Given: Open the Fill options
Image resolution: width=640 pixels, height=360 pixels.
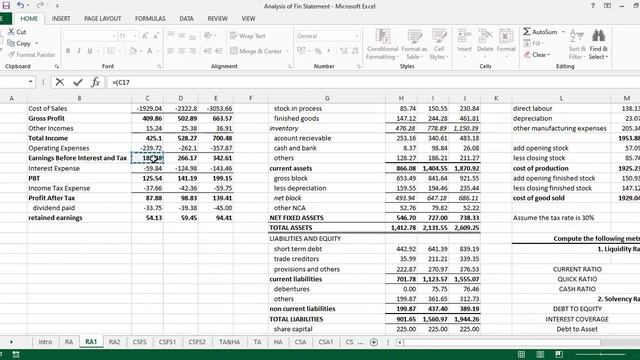Looking at the screenshot, I should point(533,43).
